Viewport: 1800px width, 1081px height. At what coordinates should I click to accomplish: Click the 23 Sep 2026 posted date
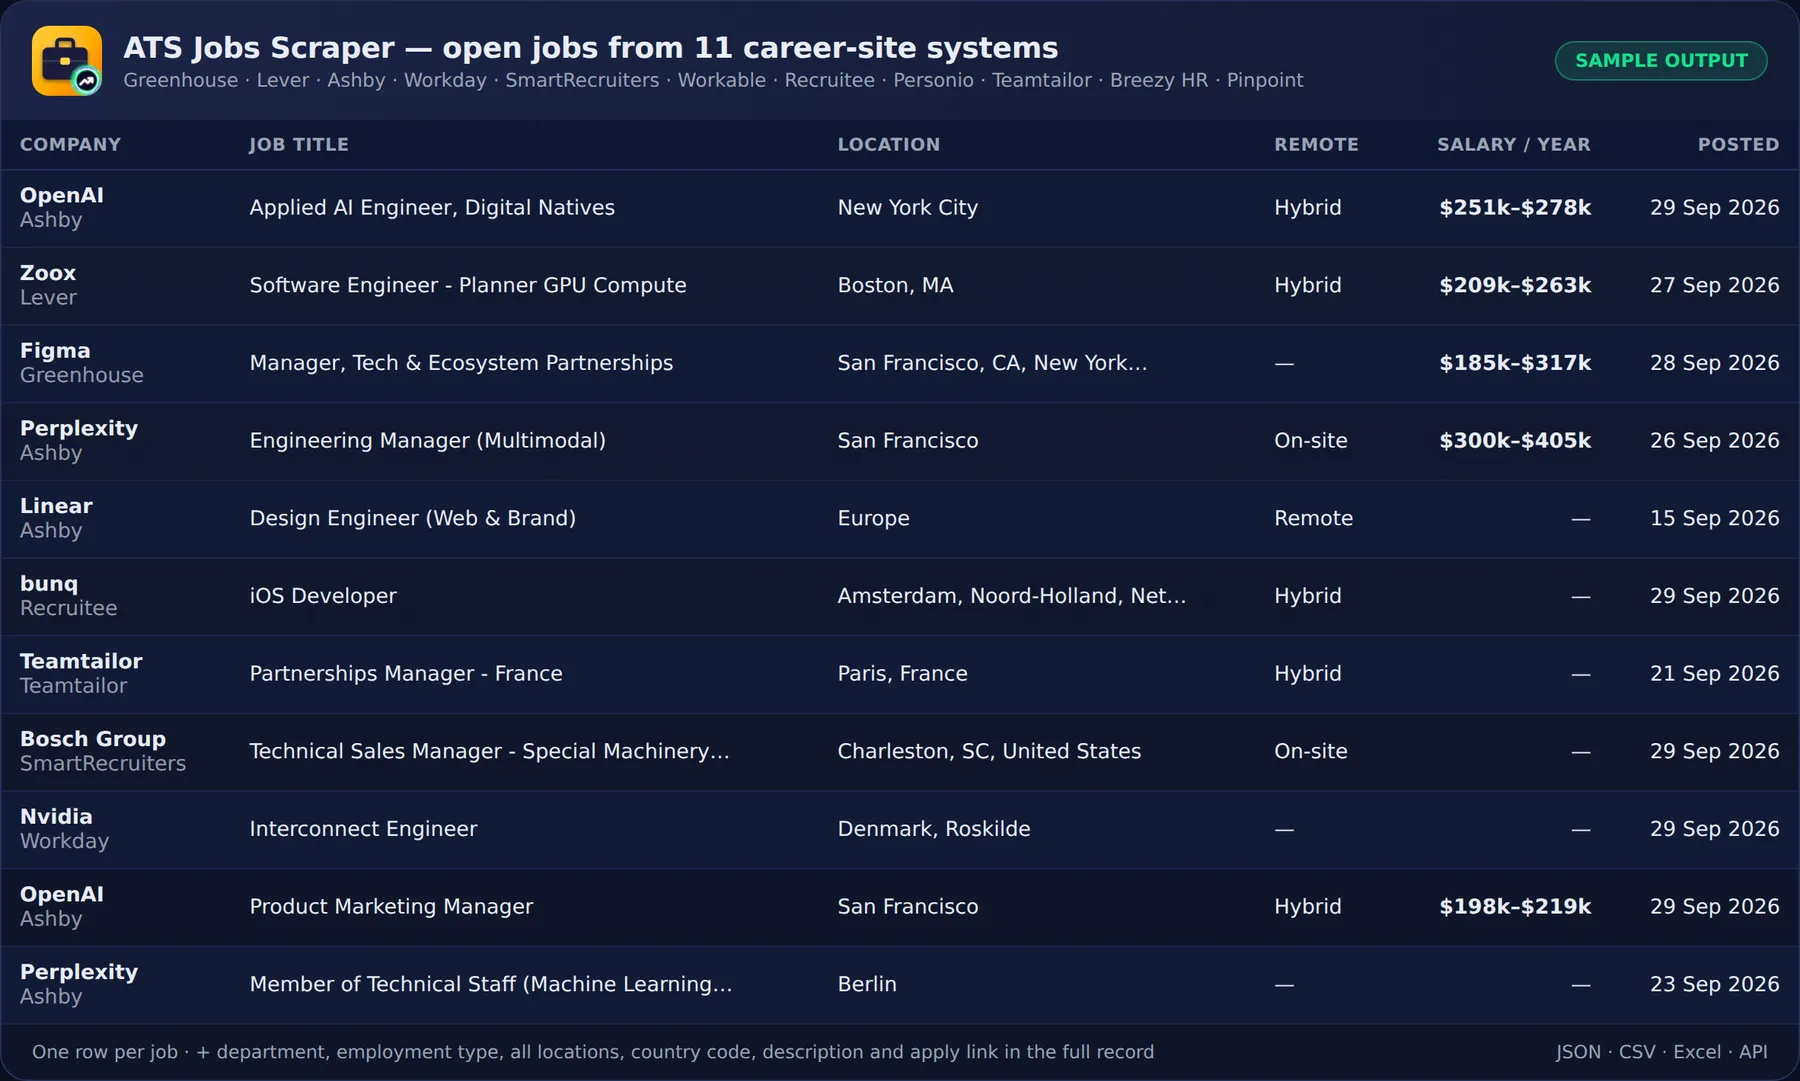tap(1714, 985)
